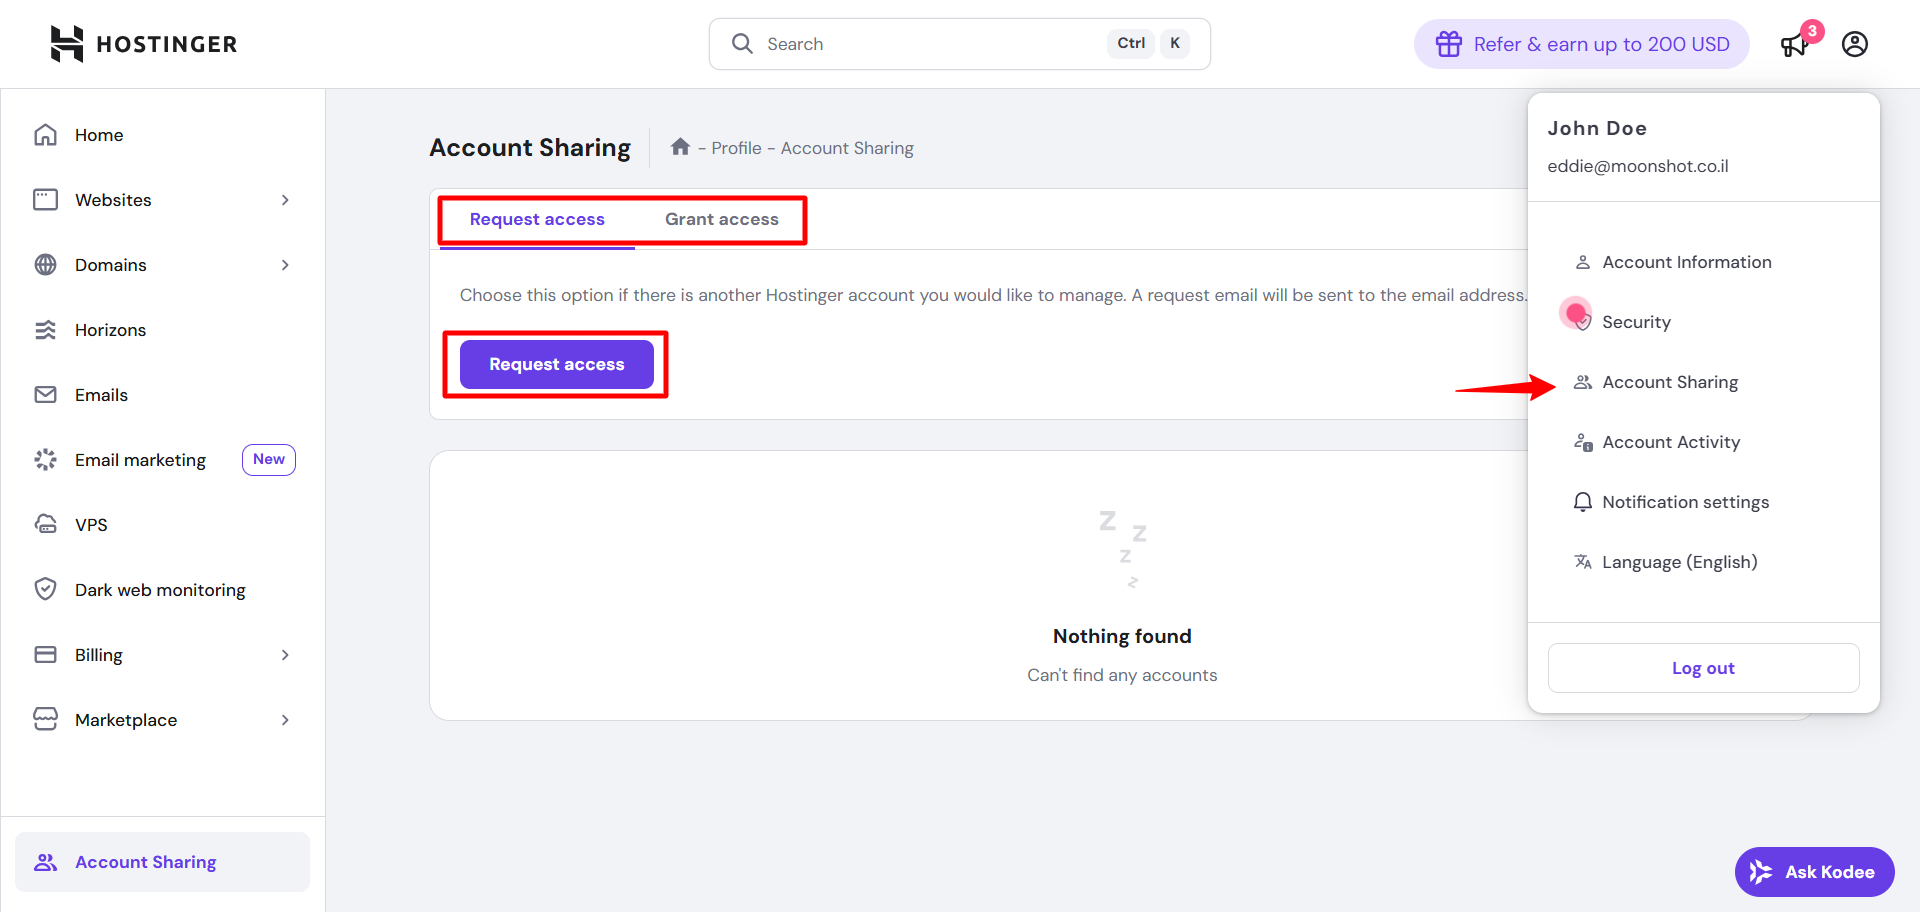Open the Home section from the sidebar
This screenshot has height=912, width=1920.
99,134
